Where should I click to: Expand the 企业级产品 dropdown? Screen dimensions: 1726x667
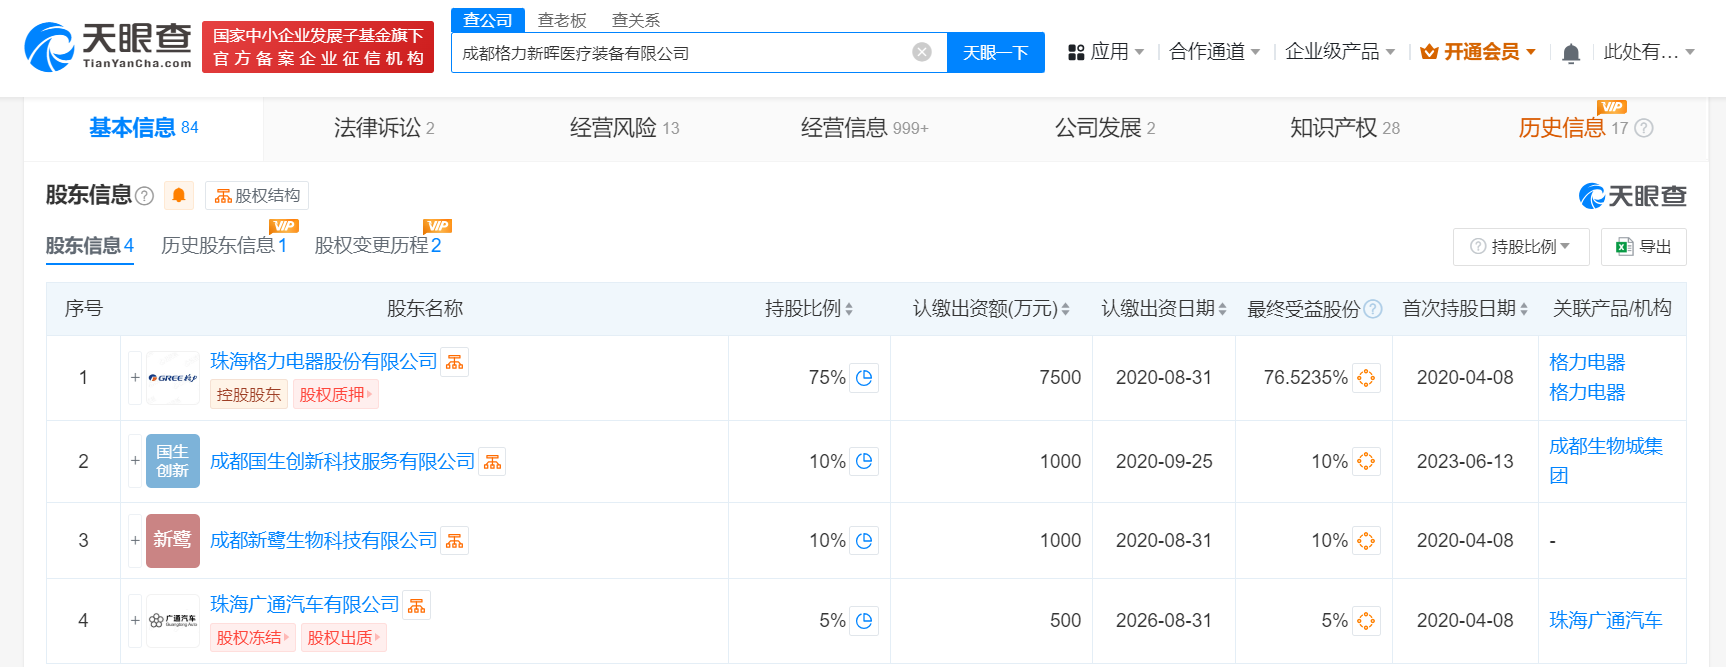click(1339, 52)
